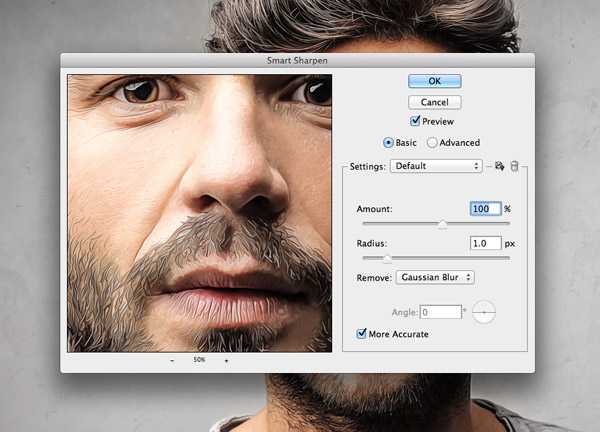The height and width of the screenshot is (432, 600).
Task: Open the Settings Default dropdown
Action: click(436, 166)
